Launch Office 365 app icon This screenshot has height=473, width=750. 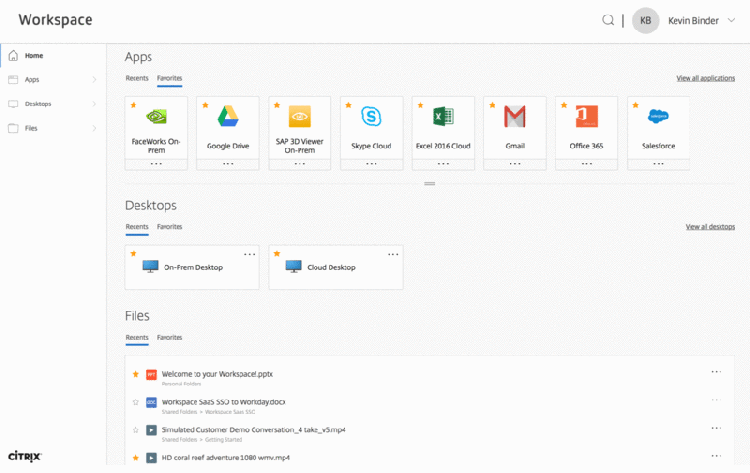586,116
